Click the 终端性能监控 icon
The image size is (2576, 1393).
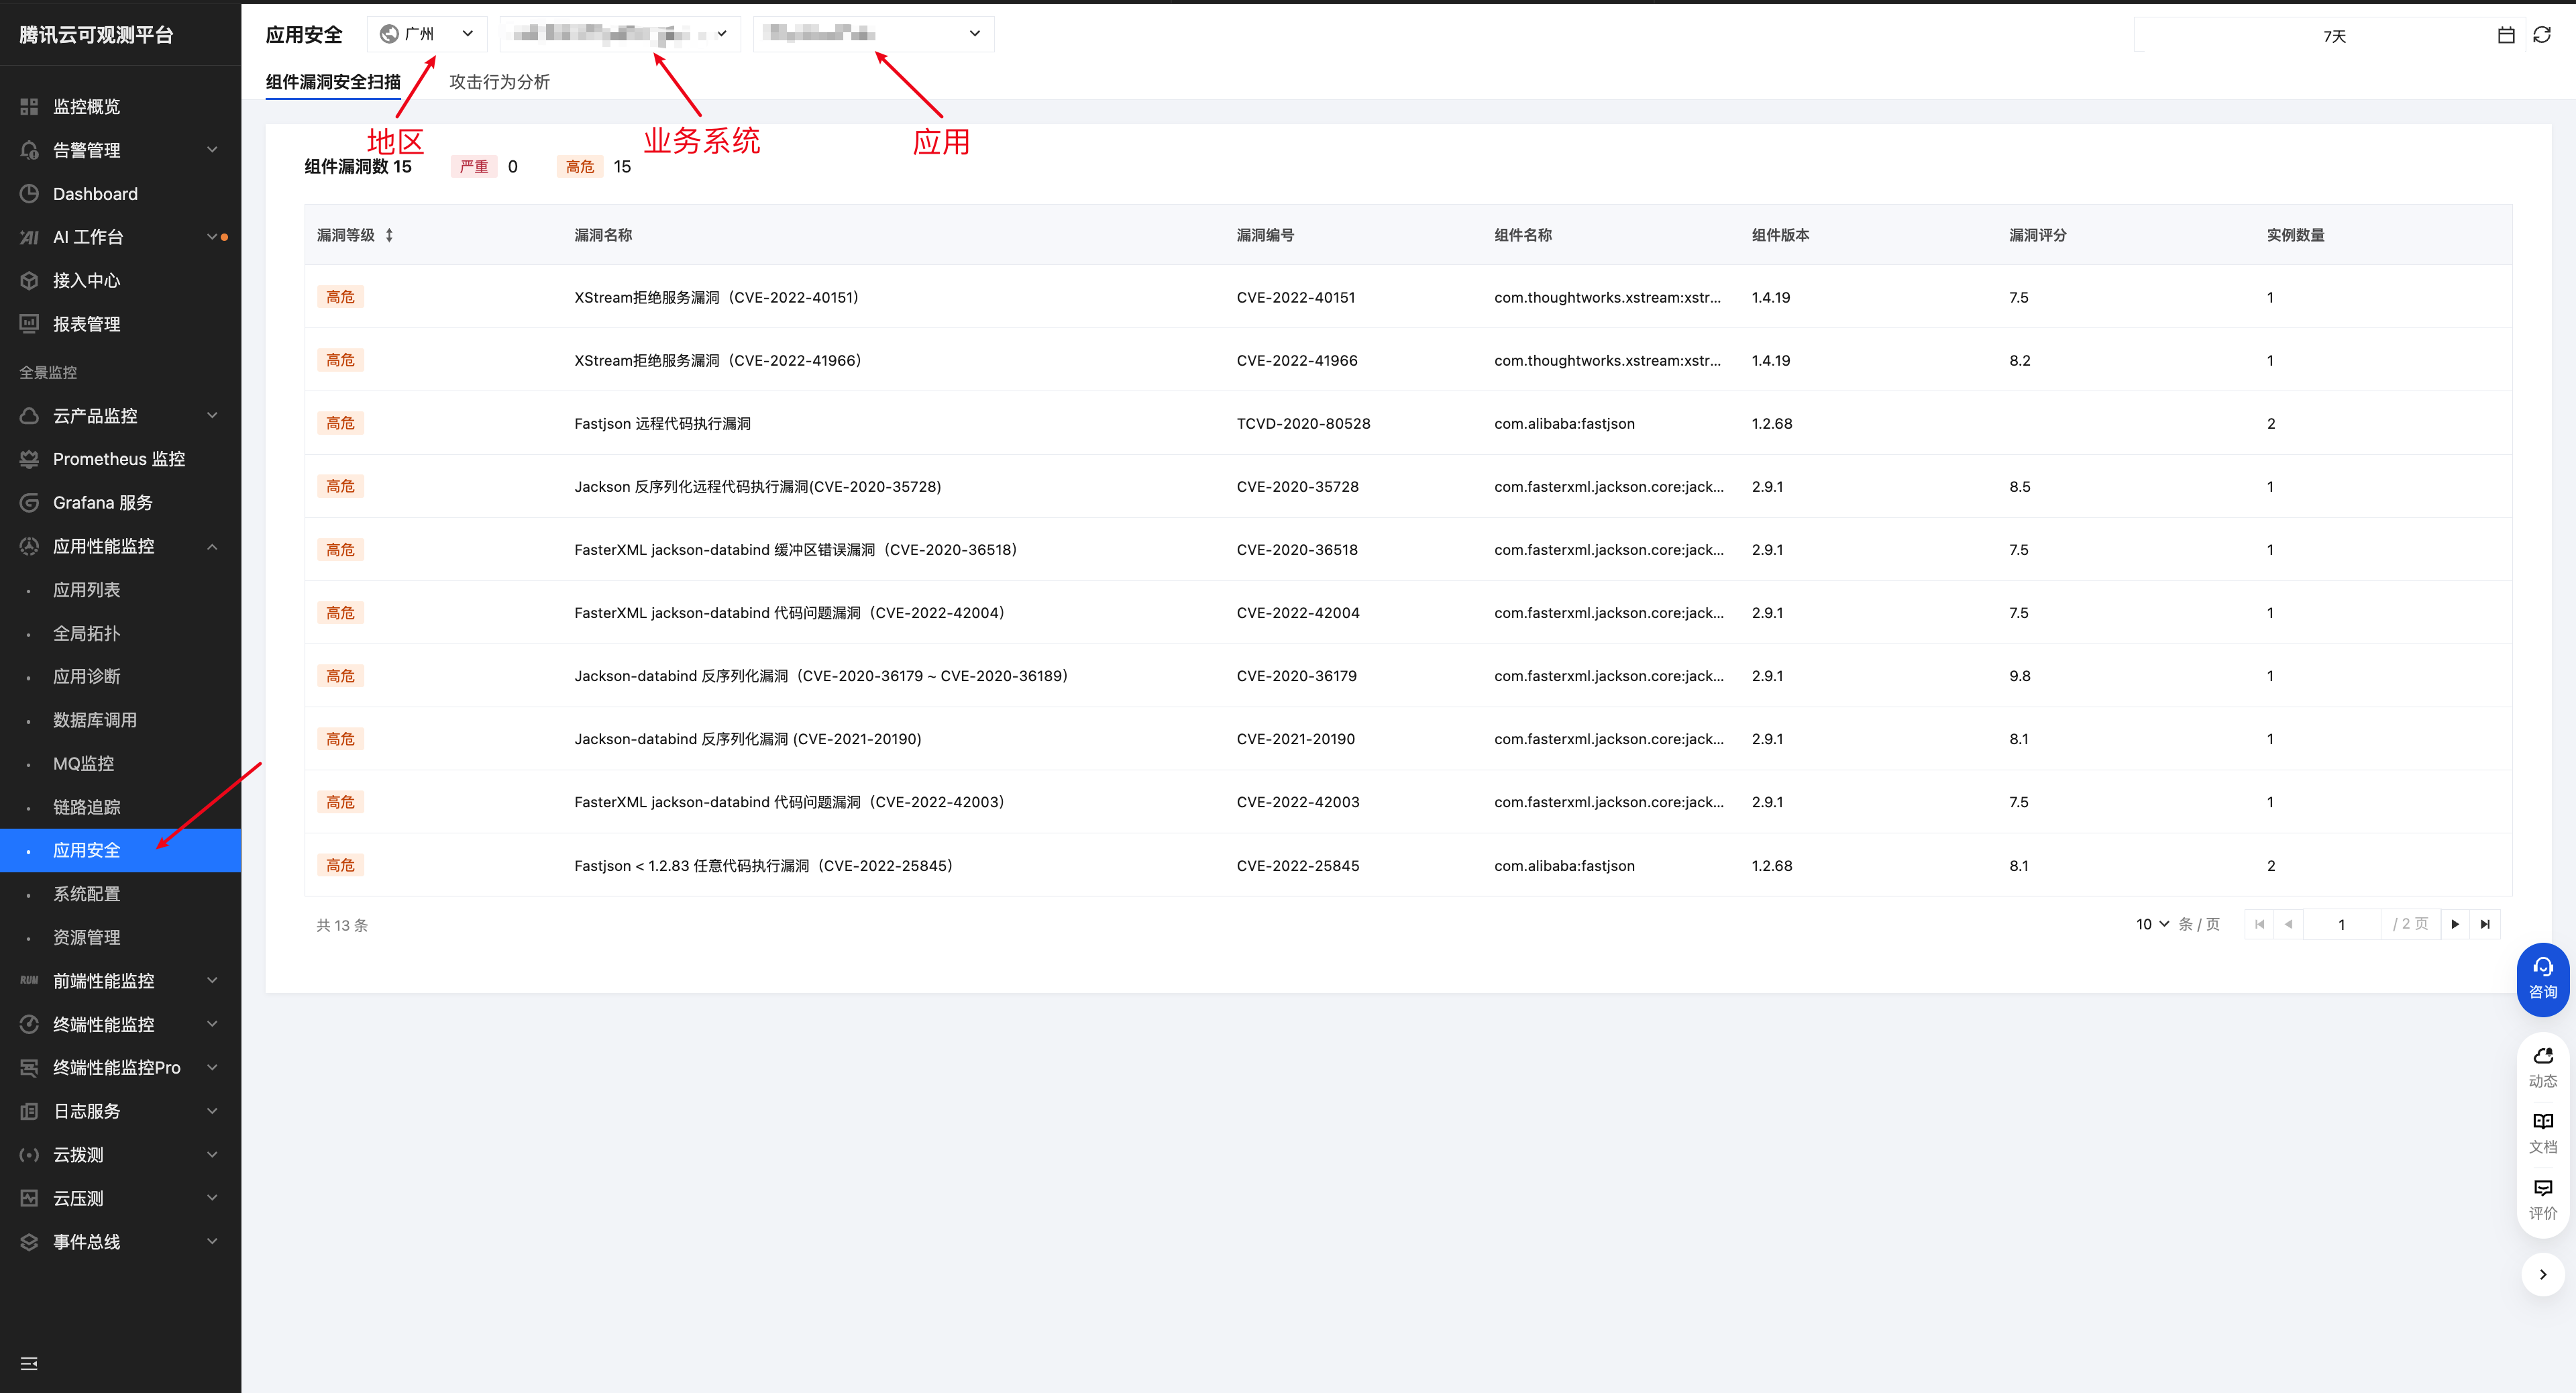29,1024
